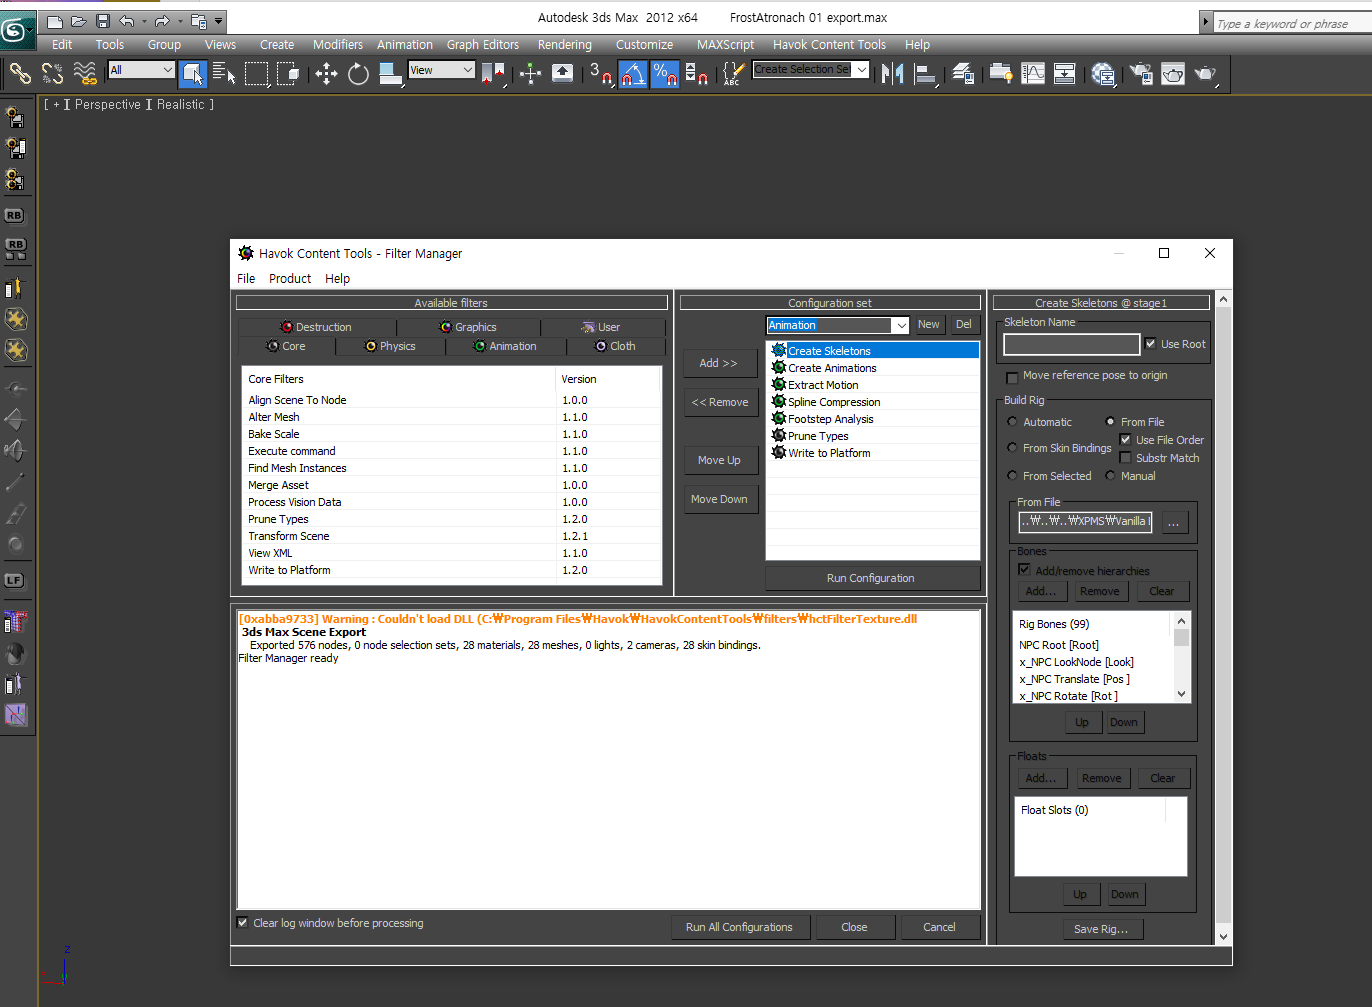1372x1007 pixels.
Task: Click the Save File floppy icon
Action: (x=103, y=21)
